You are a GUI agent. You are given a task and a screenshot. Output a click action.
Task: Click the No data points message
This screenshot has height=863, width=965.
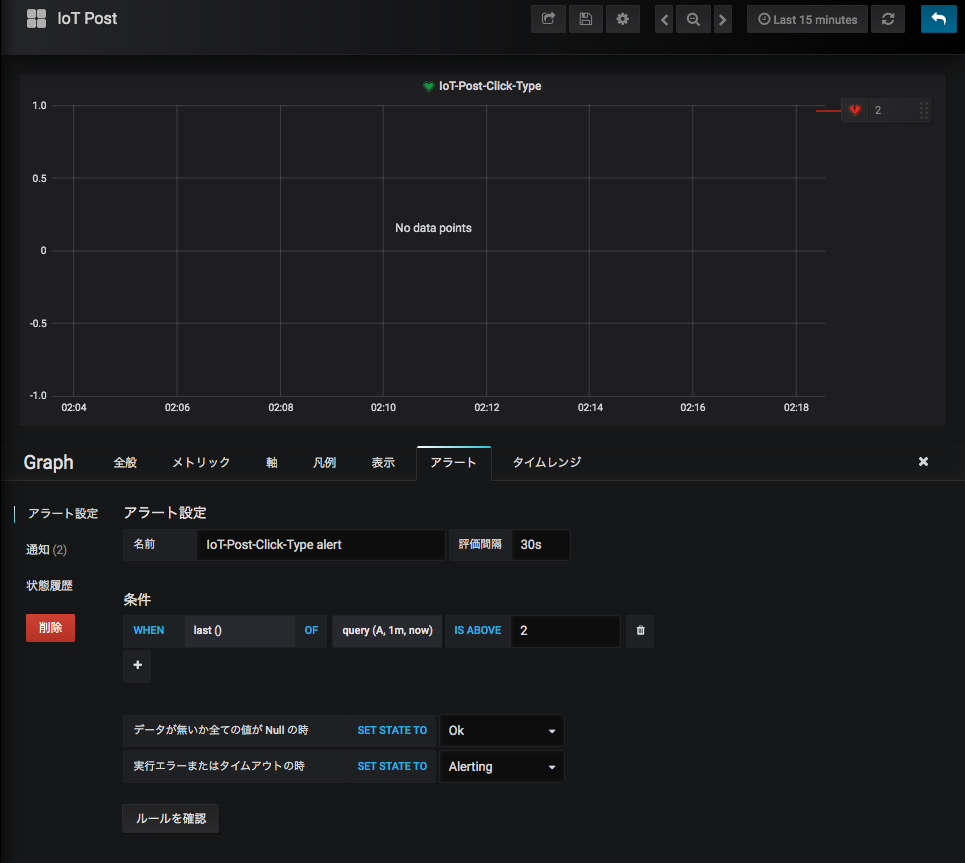click(433, 228)
